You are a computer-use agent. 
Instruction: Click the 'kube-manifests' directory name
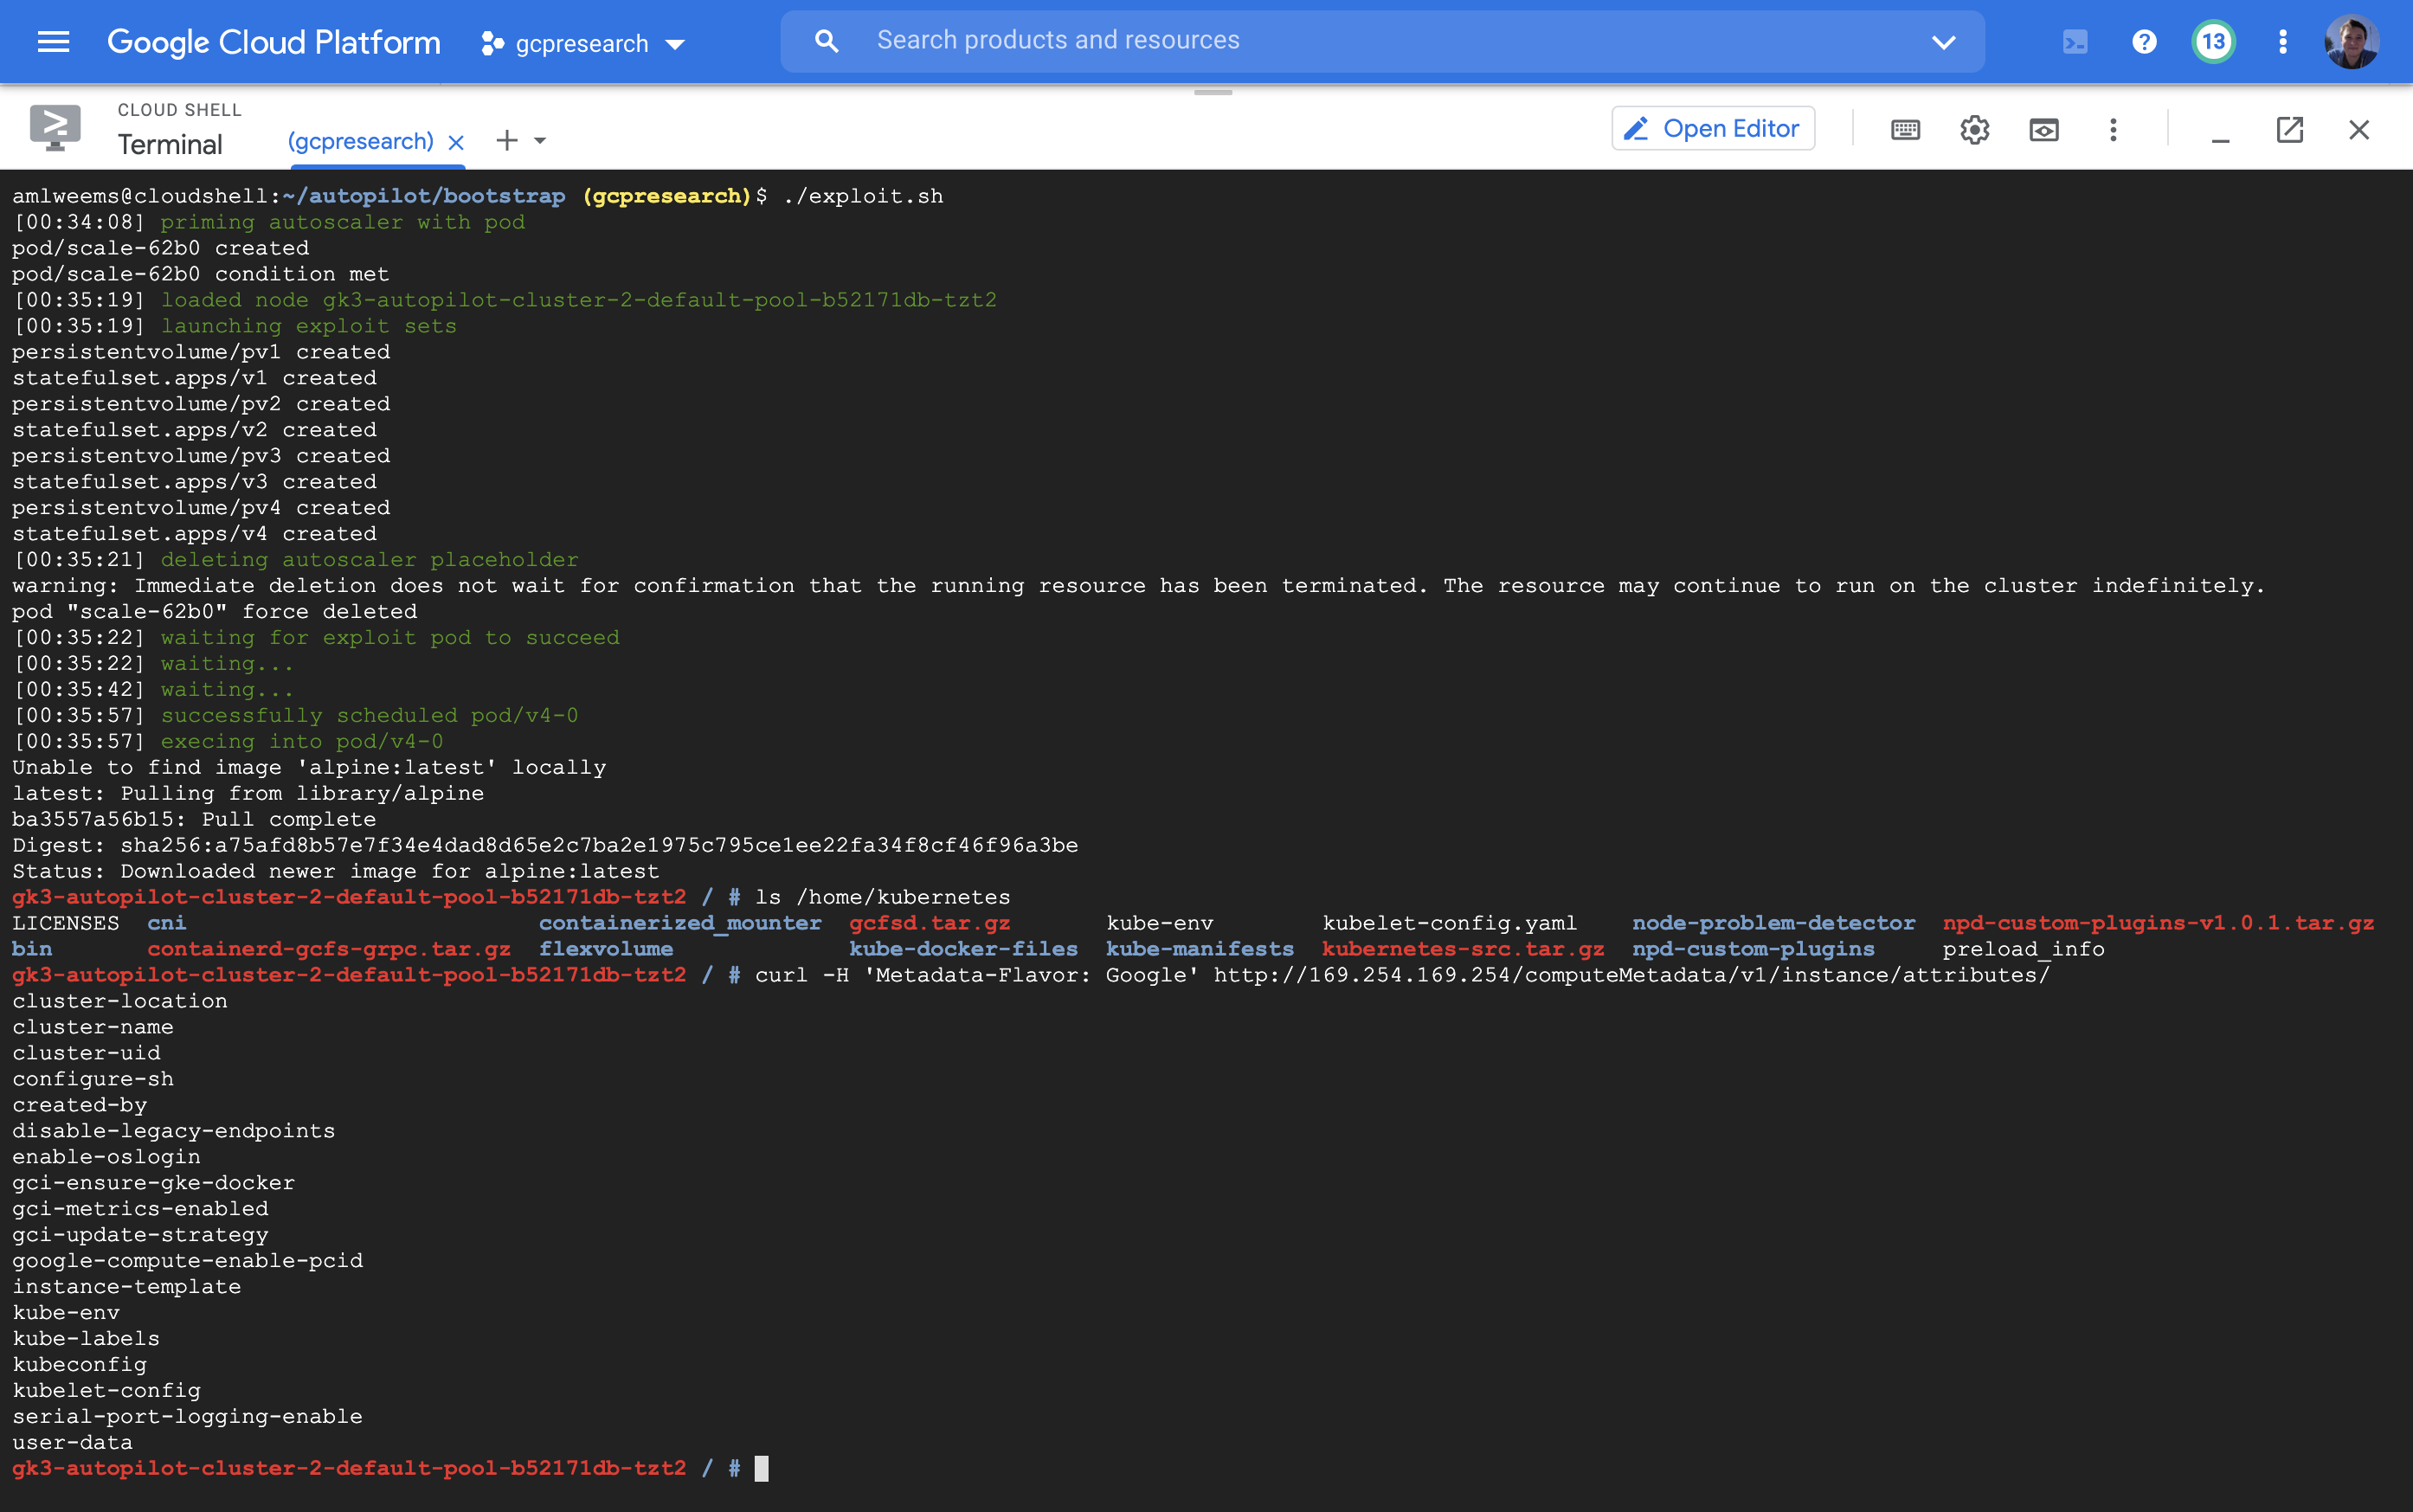pos(1199,950)
